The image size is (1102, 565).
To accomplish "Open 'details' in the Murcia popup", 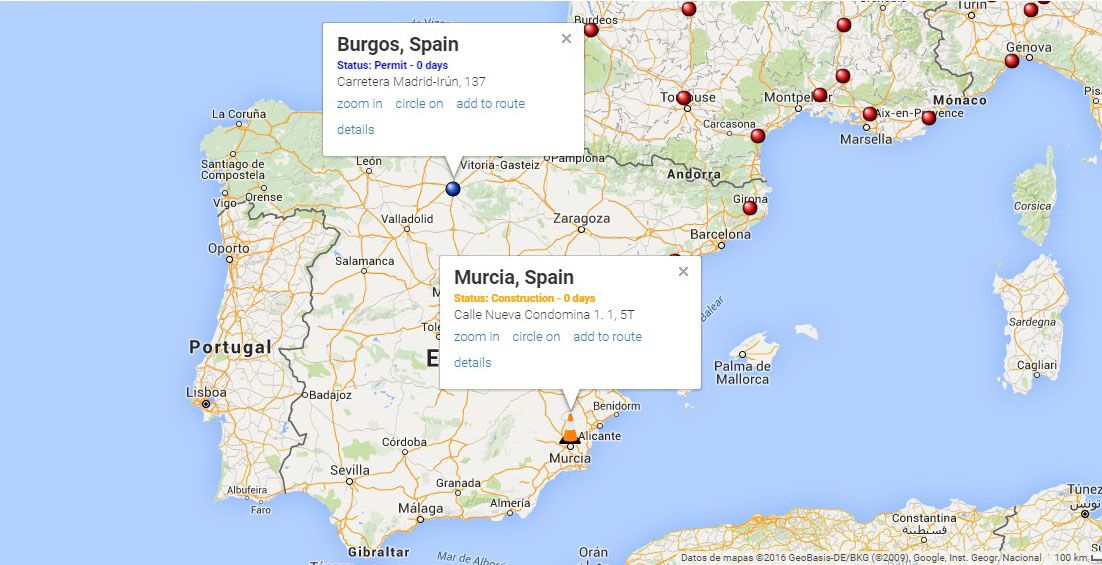I will coord(472,363).
